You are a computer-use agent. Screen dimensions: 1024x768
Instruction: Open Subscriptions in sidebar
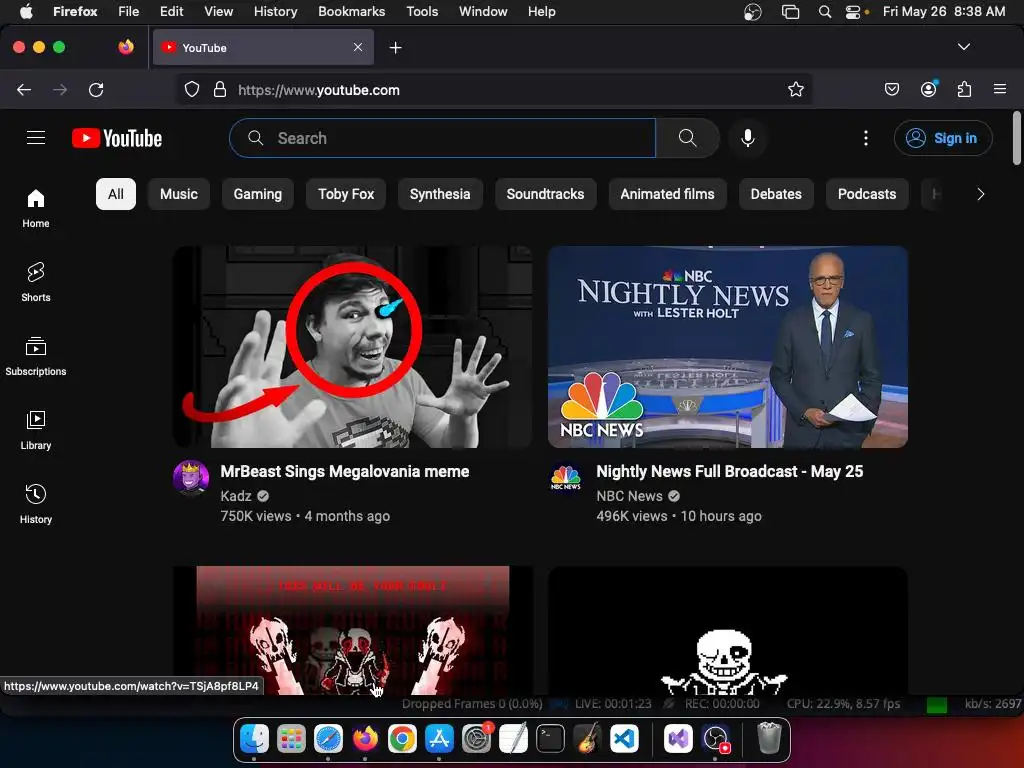pos(36,356)
